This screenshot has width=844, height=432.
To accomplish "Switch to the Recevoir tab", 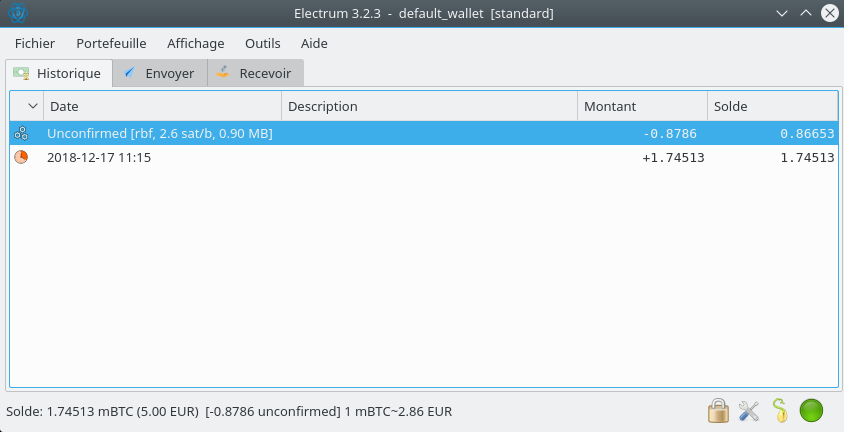I will (x=255, y=73).
